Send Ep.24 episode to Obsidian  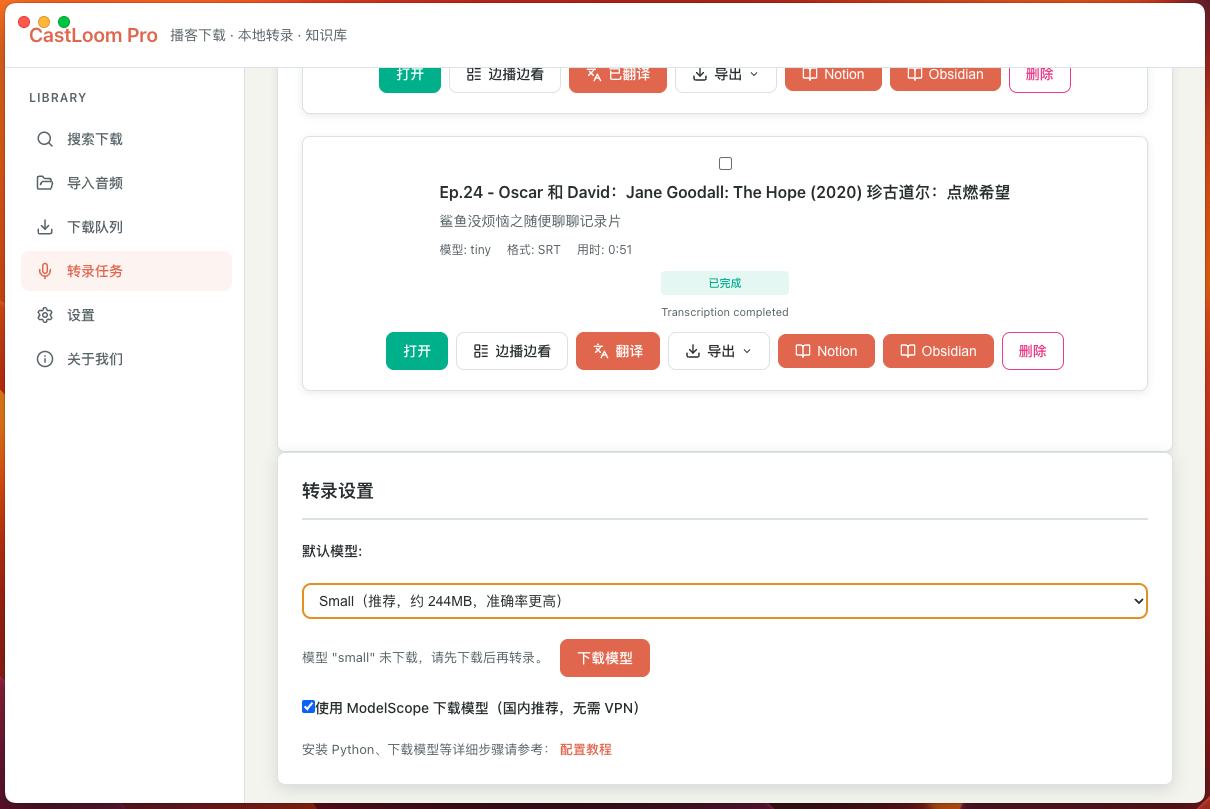tap(938, 351)
